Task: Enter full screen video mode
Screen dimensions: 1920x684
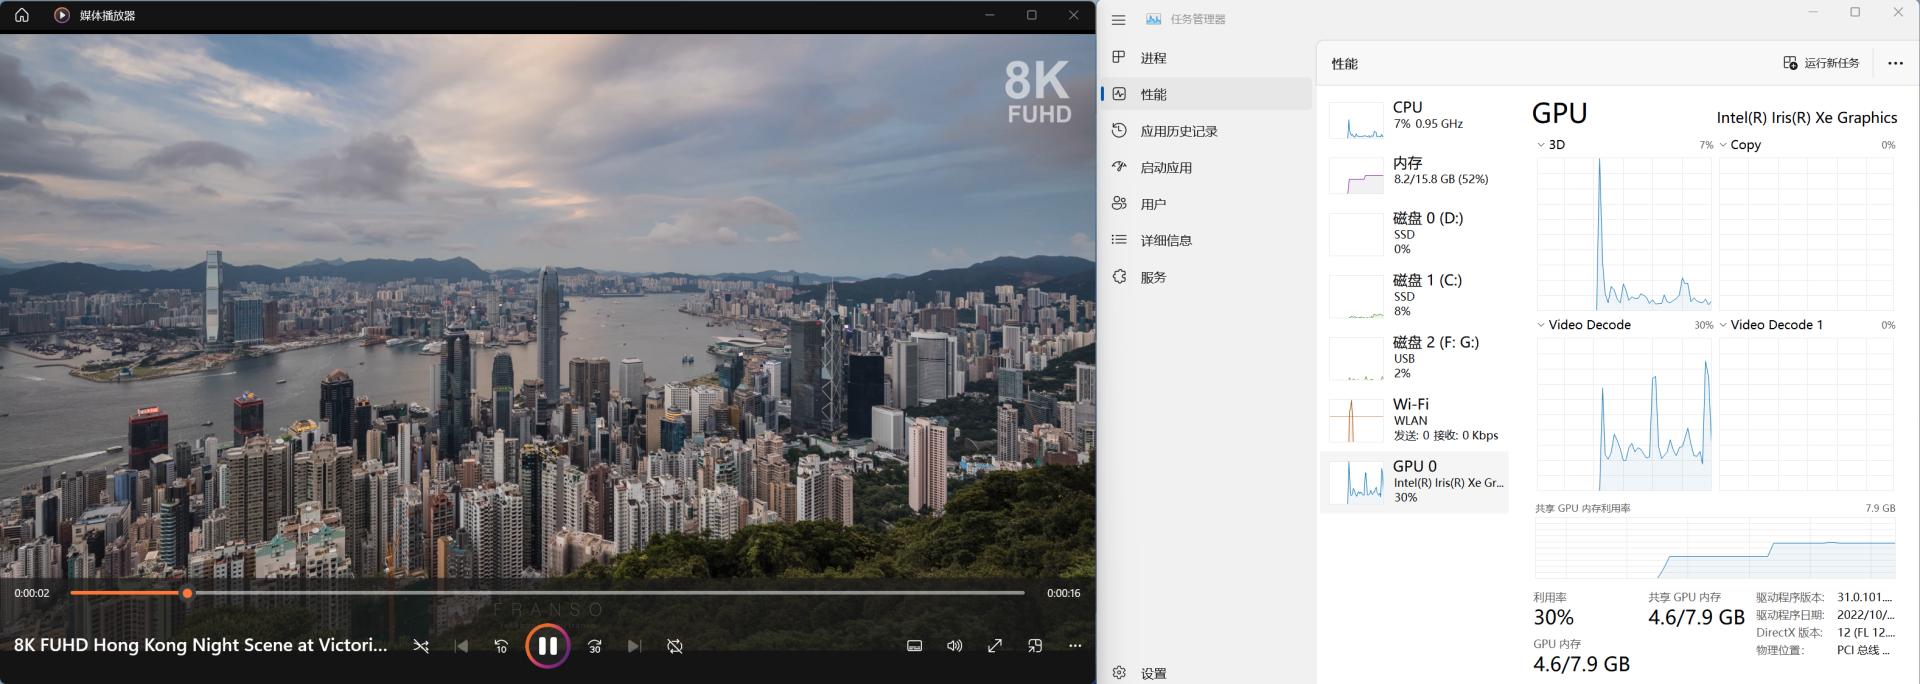Action: coord(995,646)
